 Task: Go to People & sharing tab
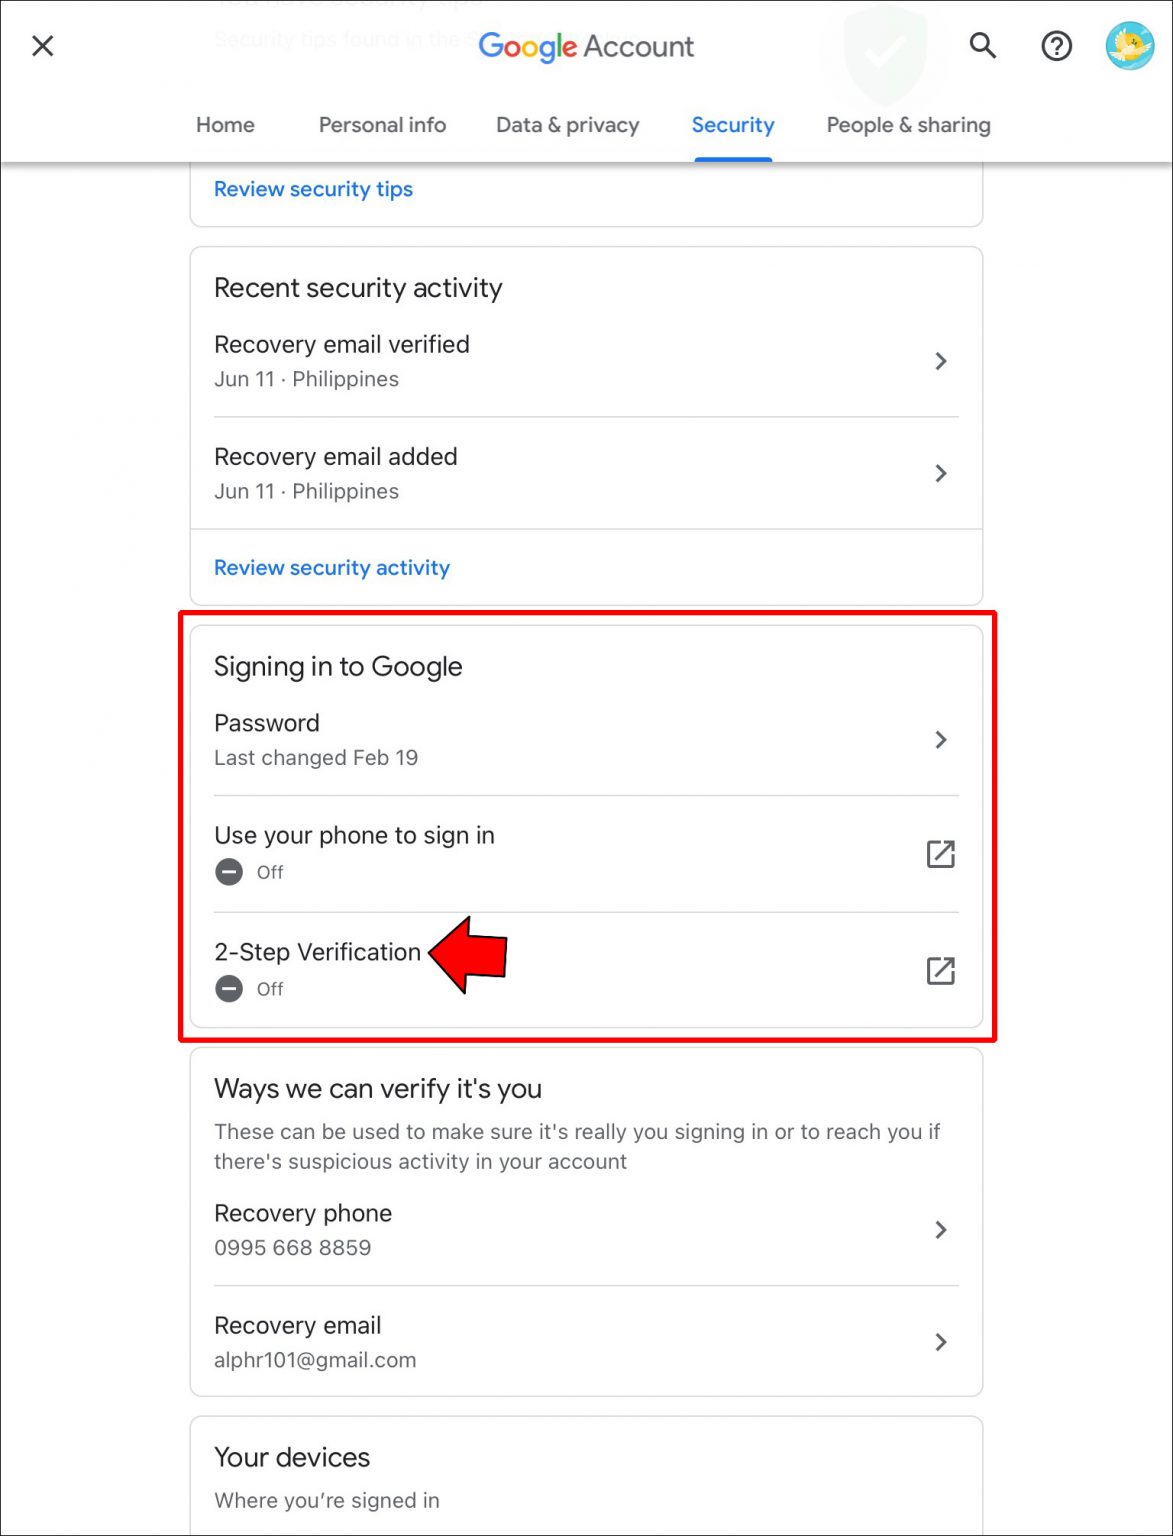[908, 125]
